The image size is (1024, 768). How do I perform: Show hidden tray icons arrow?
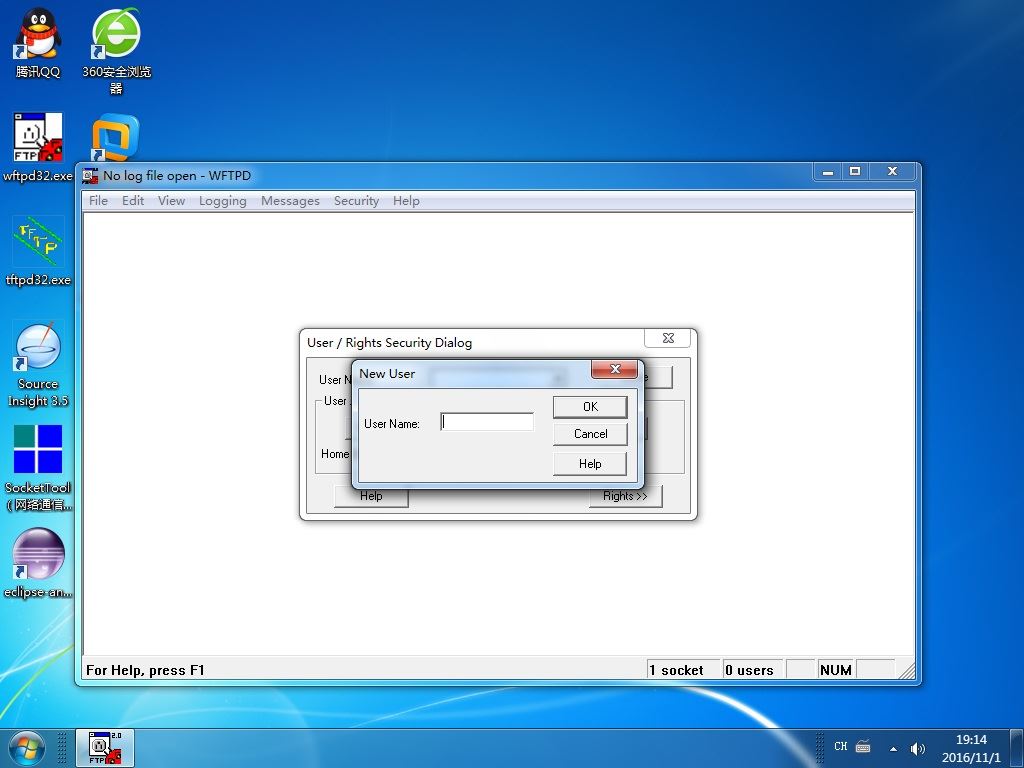click(893, 748)
